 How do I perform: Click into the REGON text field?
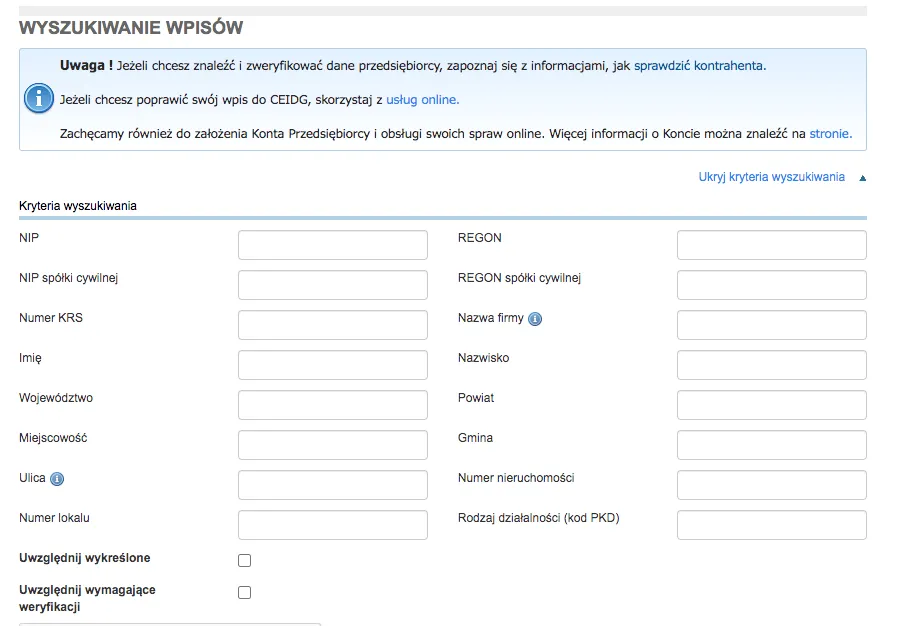pos(771,245)
